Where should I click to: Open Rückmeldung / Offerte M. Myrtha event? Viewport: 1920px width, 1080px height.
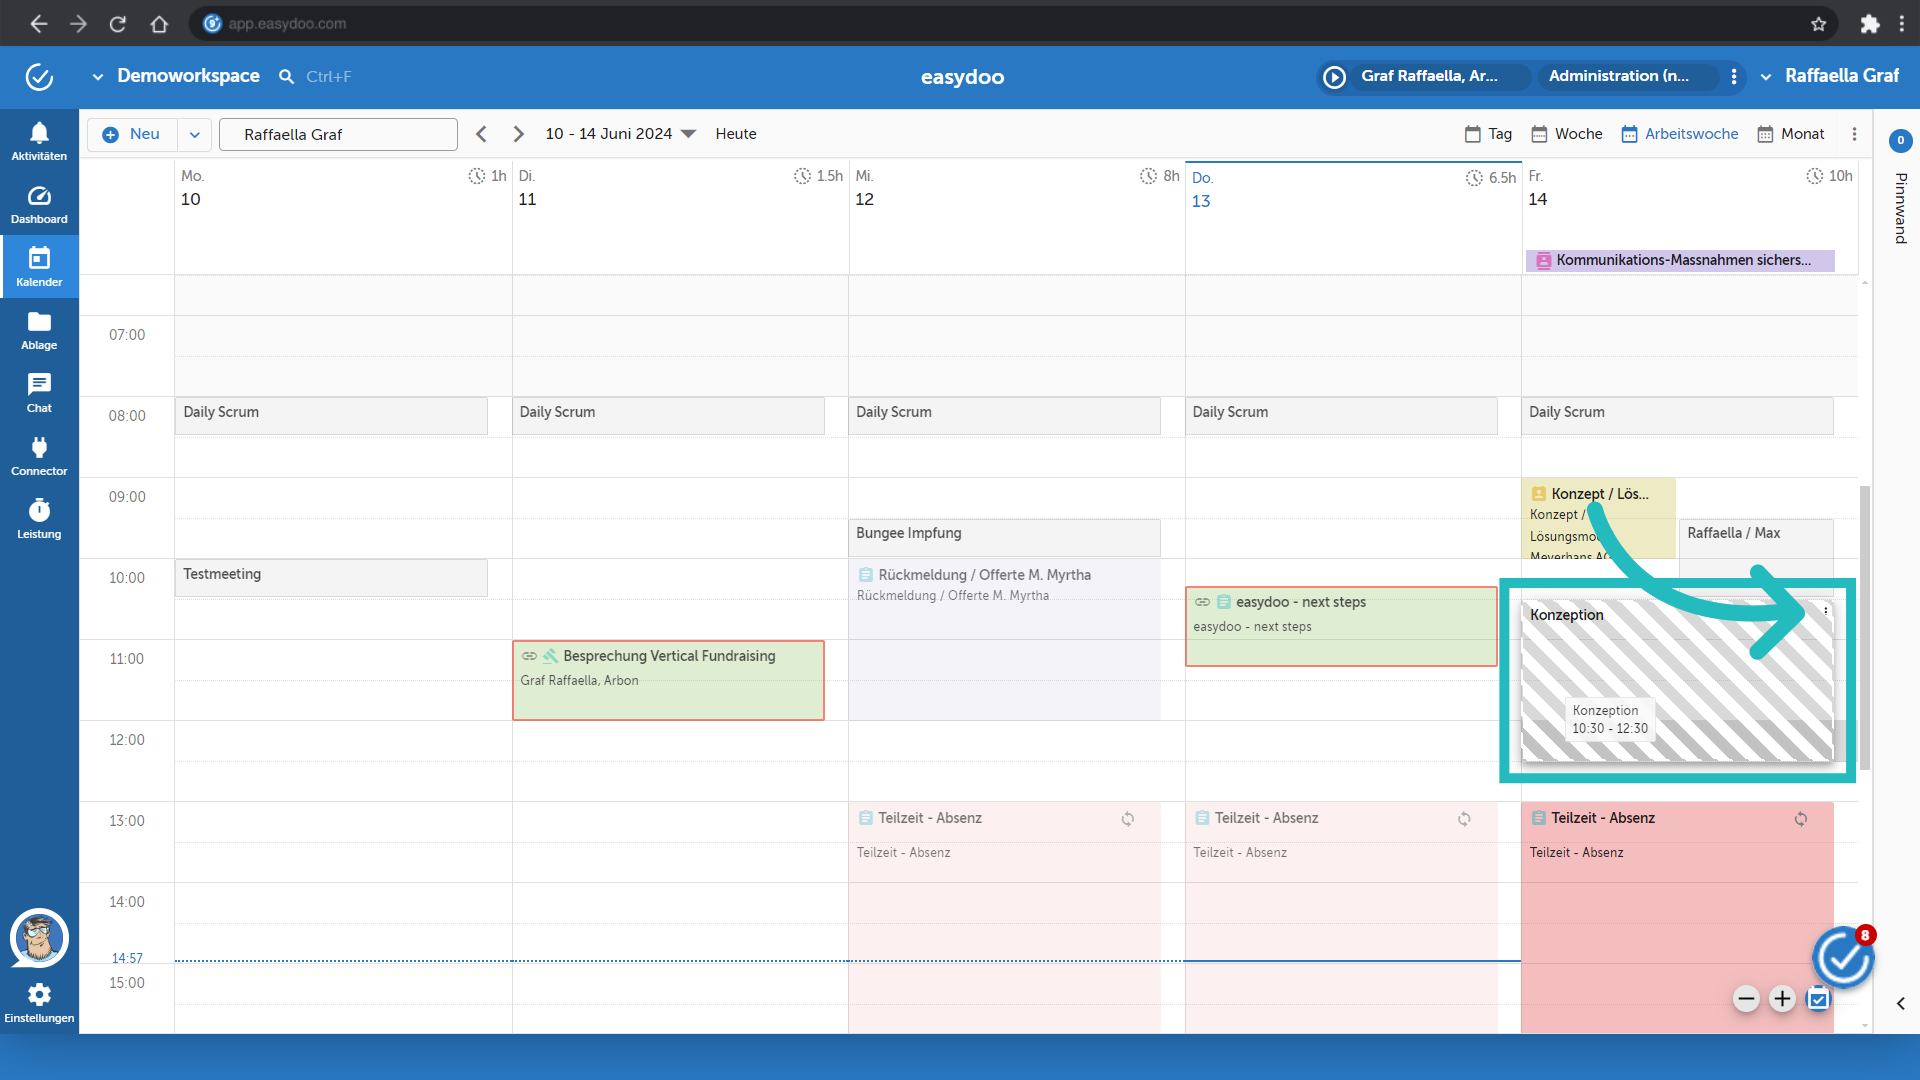click(1004, 640)
